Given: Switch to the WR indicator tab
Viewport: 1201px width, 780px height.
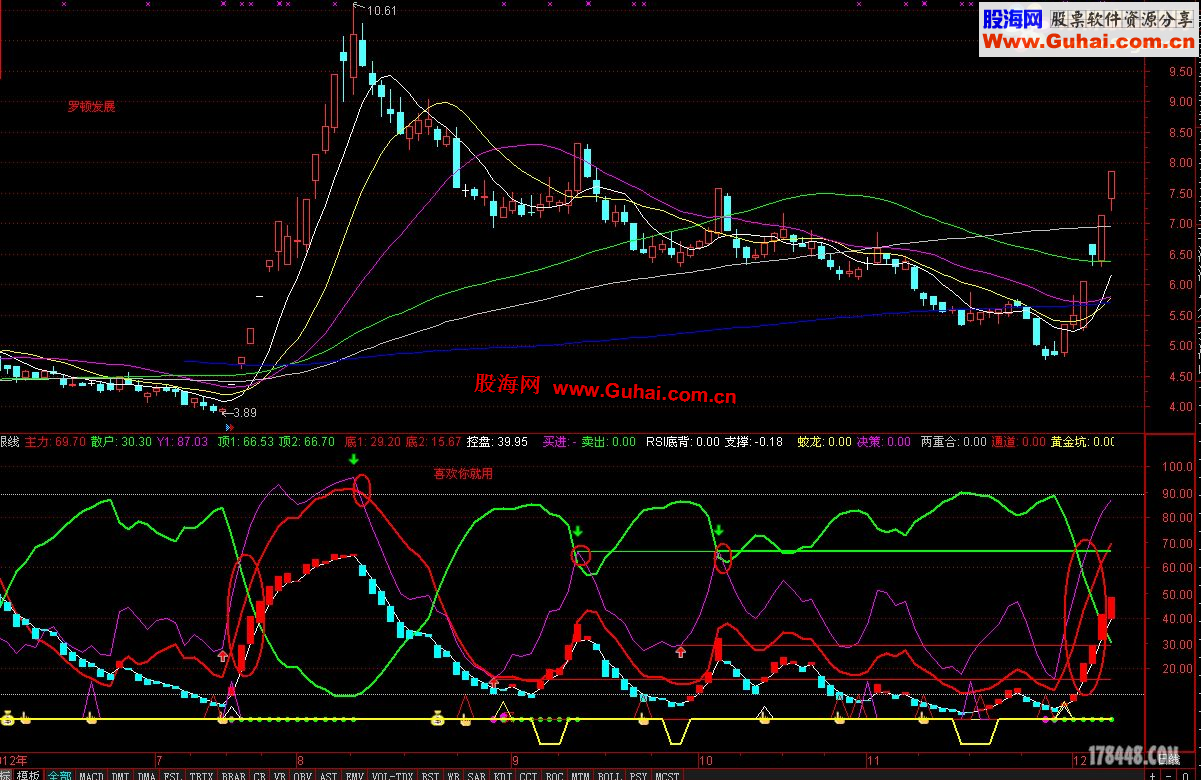Looking at the screenshot, I should tap(453, 775).
